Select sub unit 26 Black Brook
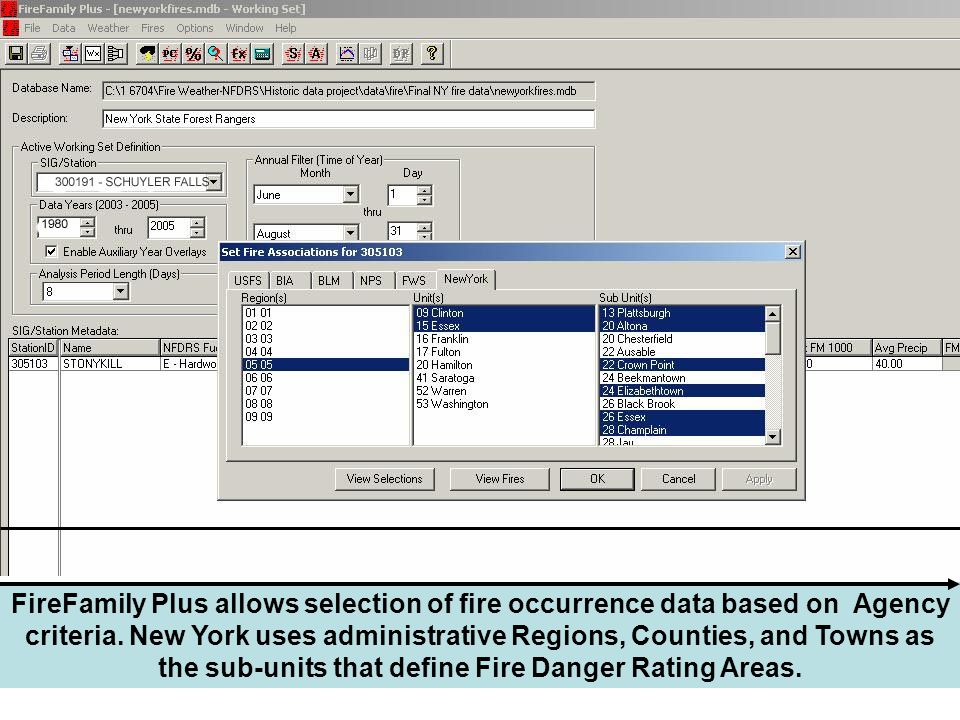960x720 pixels. pos(683,404)
